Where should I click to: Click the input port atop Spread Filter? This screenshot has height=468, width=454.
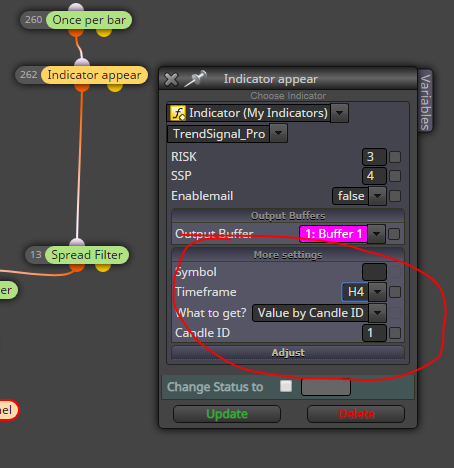[77, 242]
